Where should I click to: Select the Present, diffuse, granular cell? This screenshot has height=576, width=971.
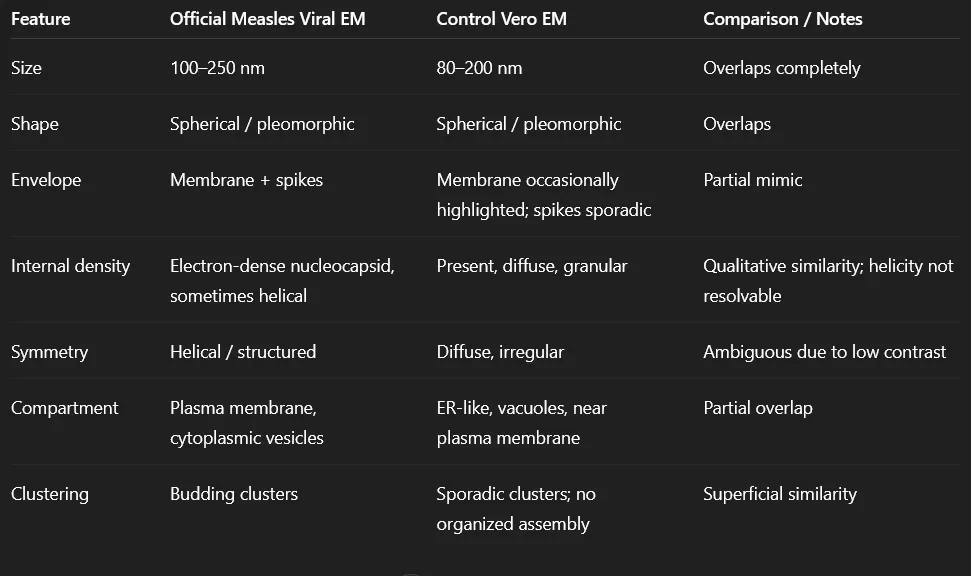click(x=531, y=266)
